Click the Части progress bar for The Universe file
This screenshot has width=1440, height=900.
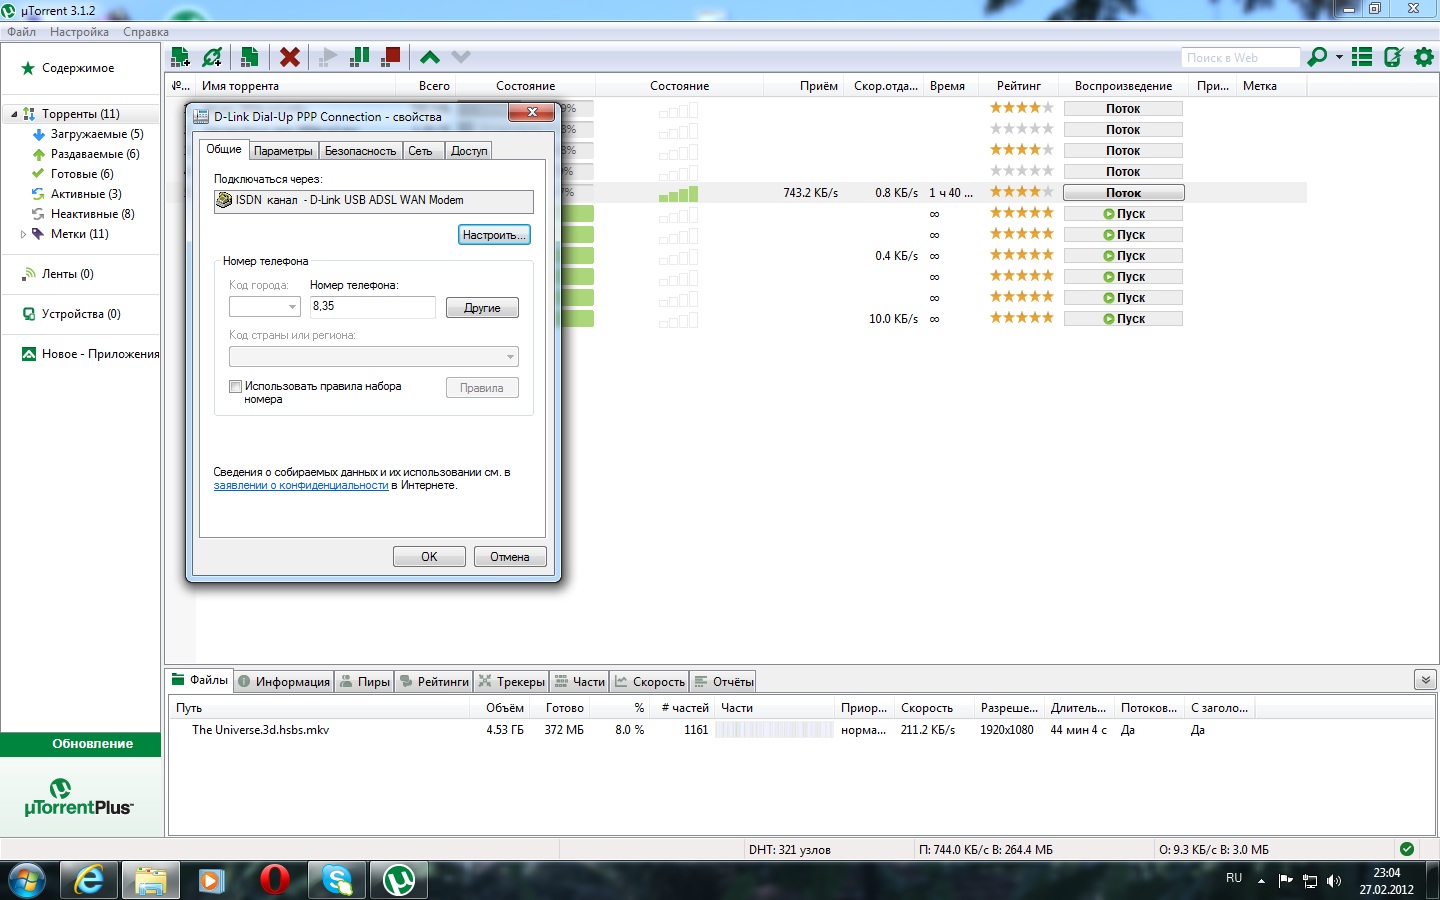tap(774, 730)
